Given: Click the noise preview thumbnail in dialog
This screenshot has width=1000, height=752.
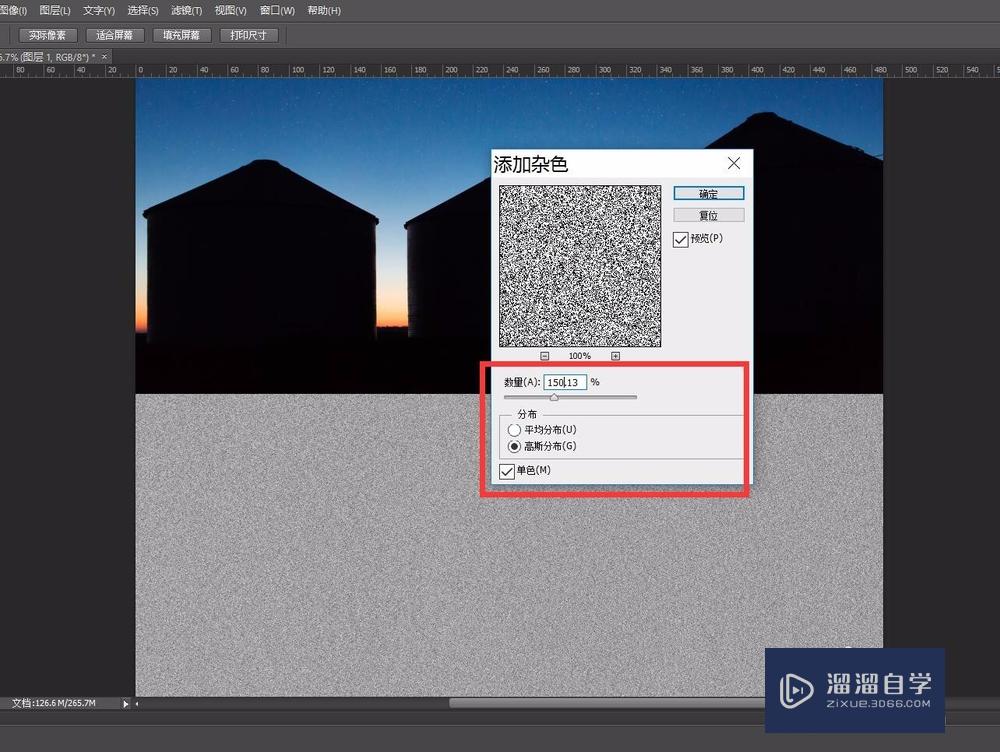Looking at the screenshot, I should (x=580, y=266).
